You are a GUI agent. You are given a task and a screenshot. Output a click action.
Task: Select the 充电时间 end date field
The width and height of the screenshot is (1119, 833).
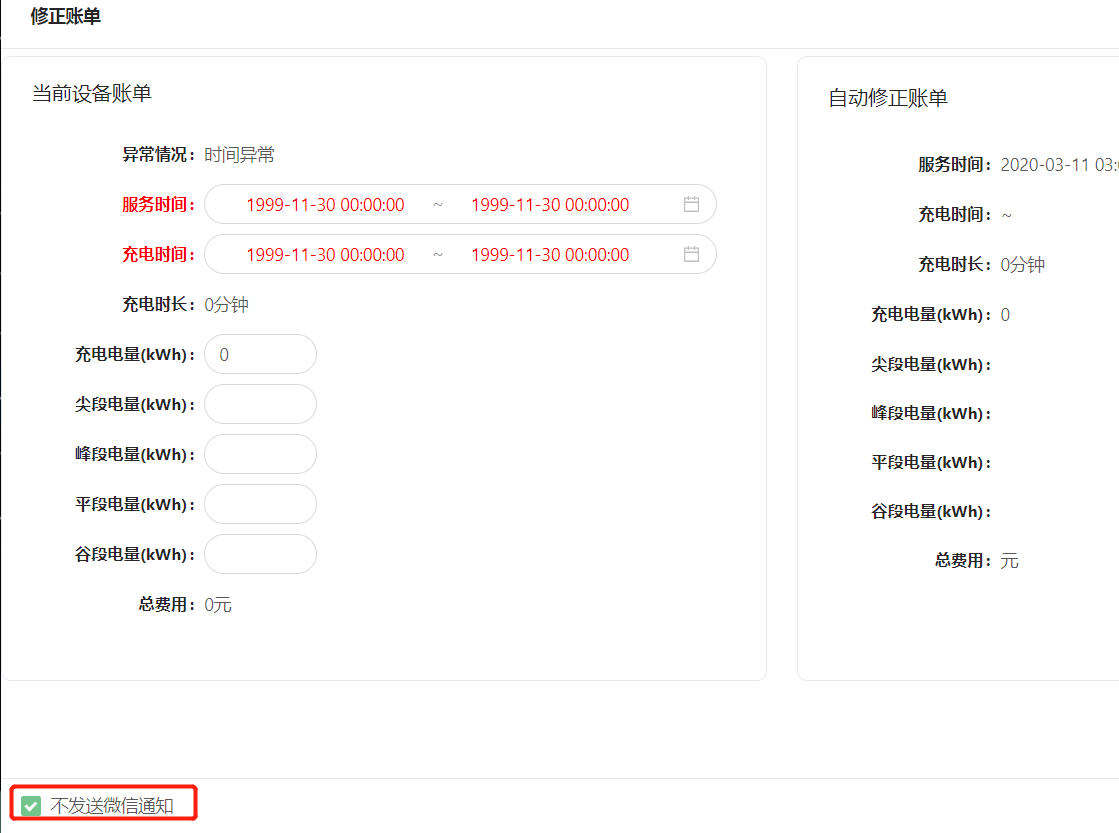(550, 255)
